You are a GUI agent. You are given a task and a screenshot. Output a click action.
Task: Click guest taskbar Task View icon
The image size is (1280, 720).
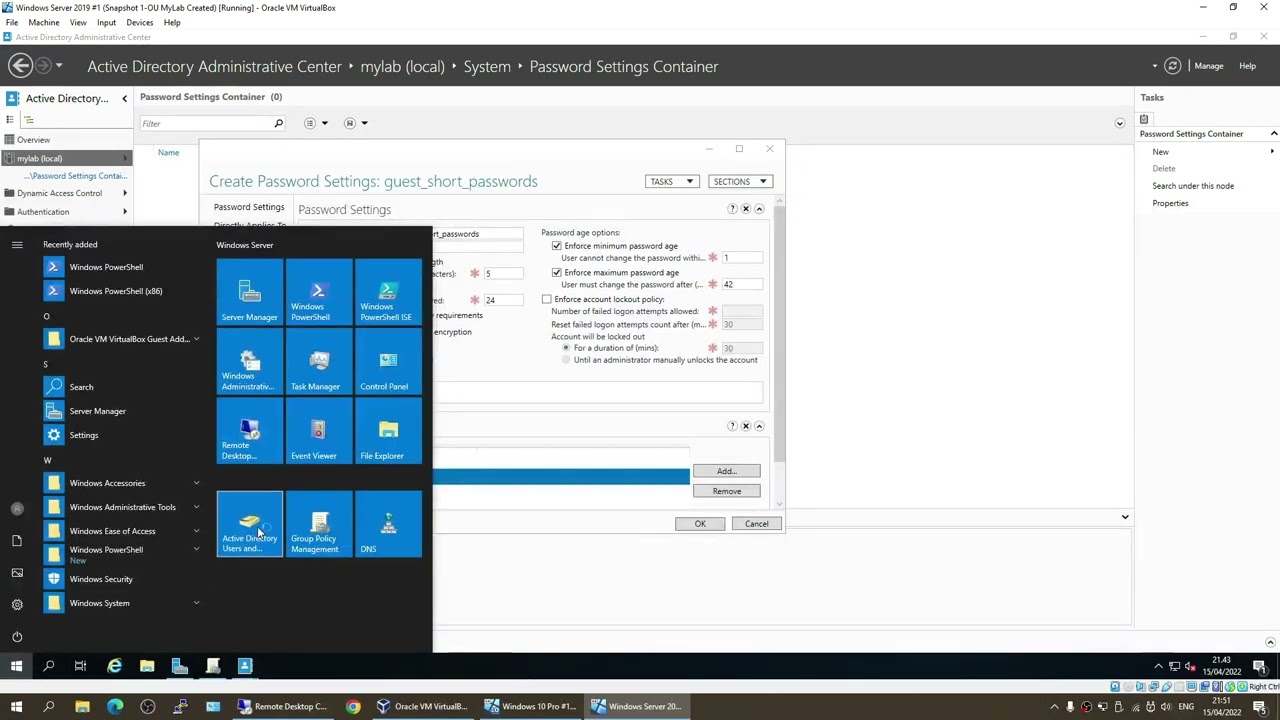pyautogui.click(x=81, y=666)
